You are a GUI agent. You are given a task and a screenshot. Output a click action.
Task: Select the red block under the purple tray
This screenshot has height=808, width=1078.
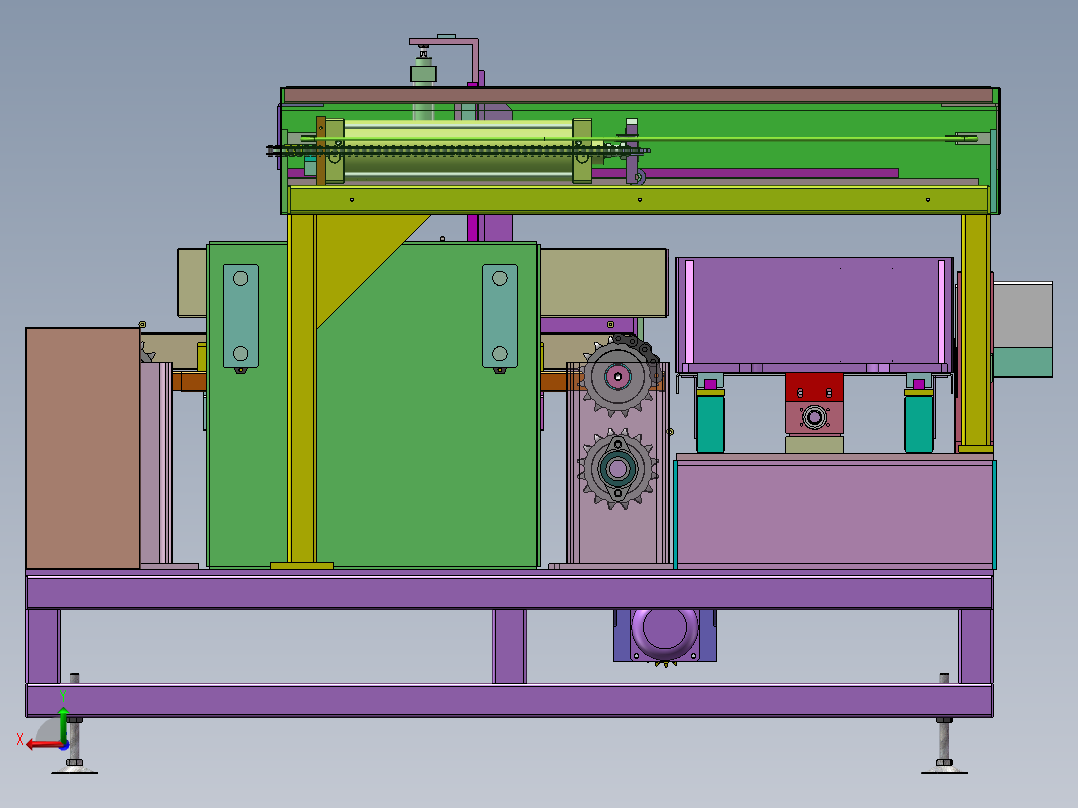click(814, 388)
